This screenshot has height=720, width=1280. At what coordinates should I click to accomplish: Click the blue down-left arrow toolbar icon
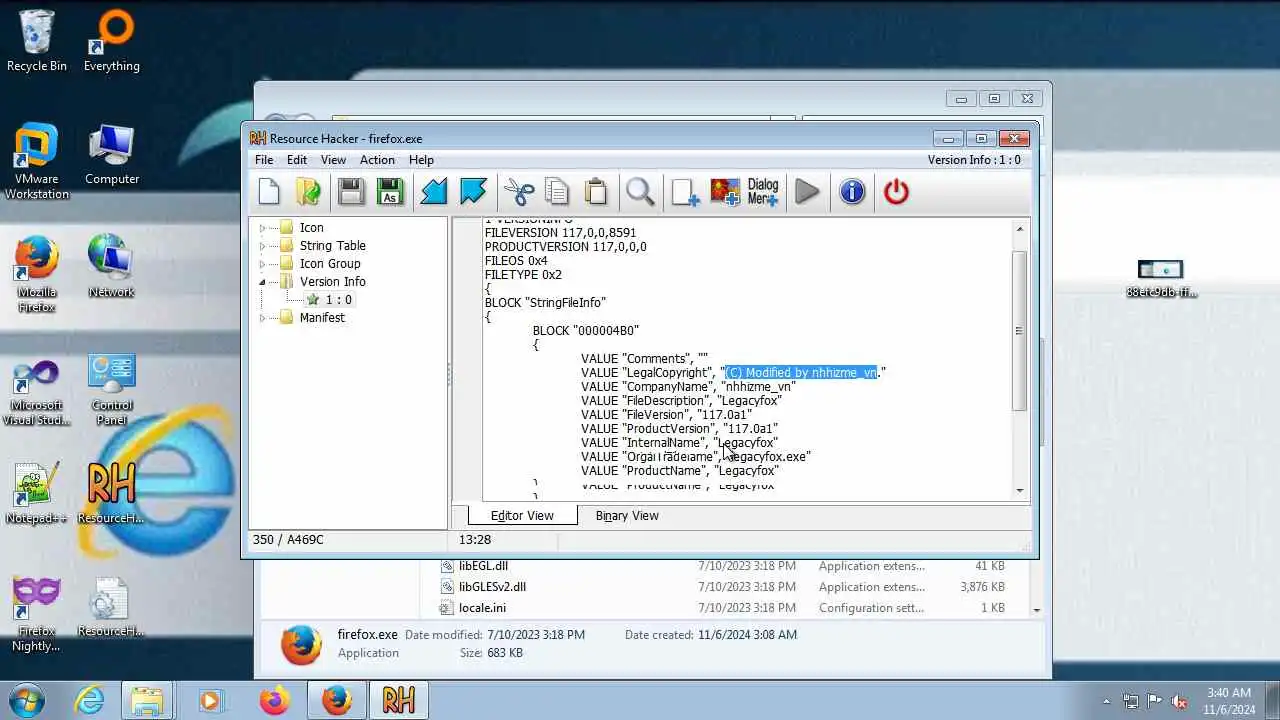coord(434,192)
